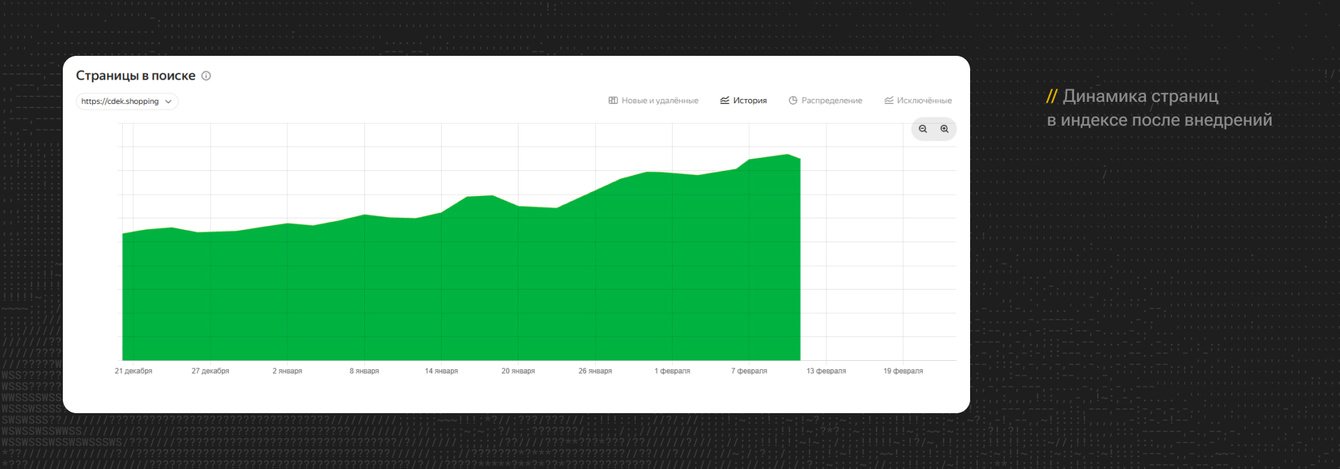This screenshot has width=1340, height=469.
Task: Click the icon left of Новые и удалённые
Action: (613, 101)
